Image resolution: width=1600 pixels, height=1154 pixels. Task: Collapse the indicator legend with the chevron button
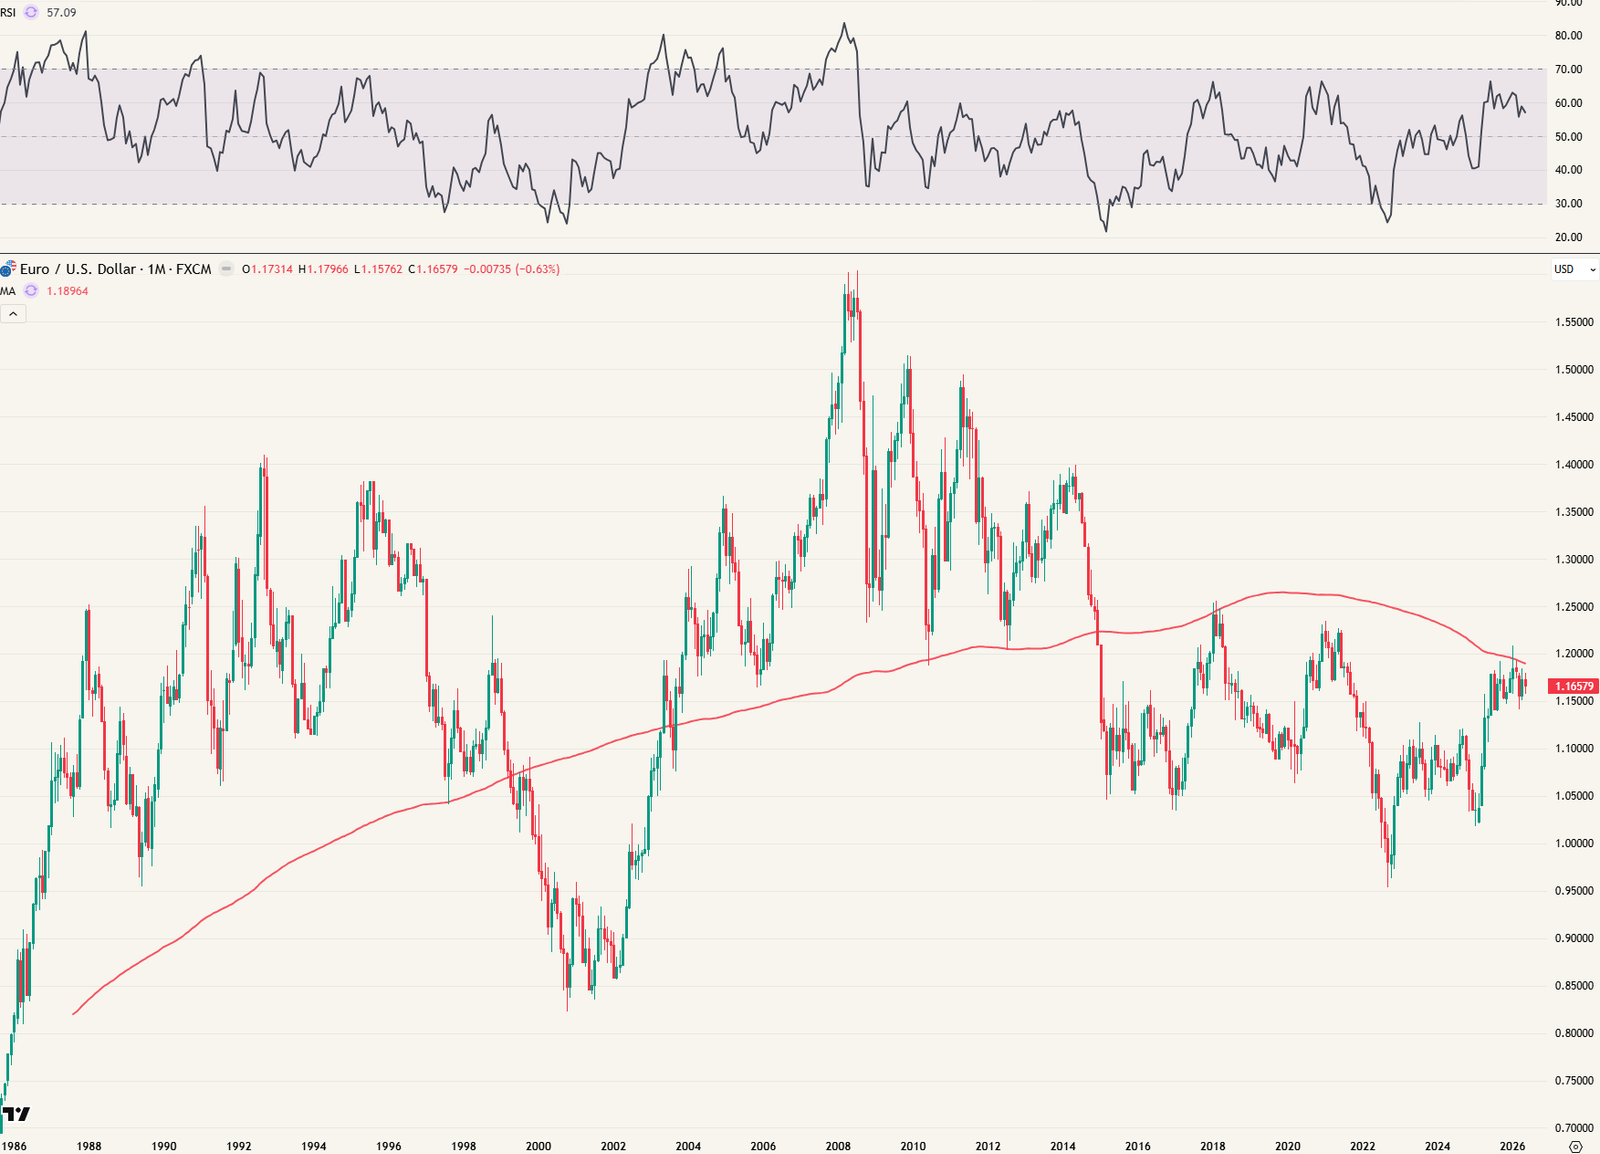tap(13, 313)
